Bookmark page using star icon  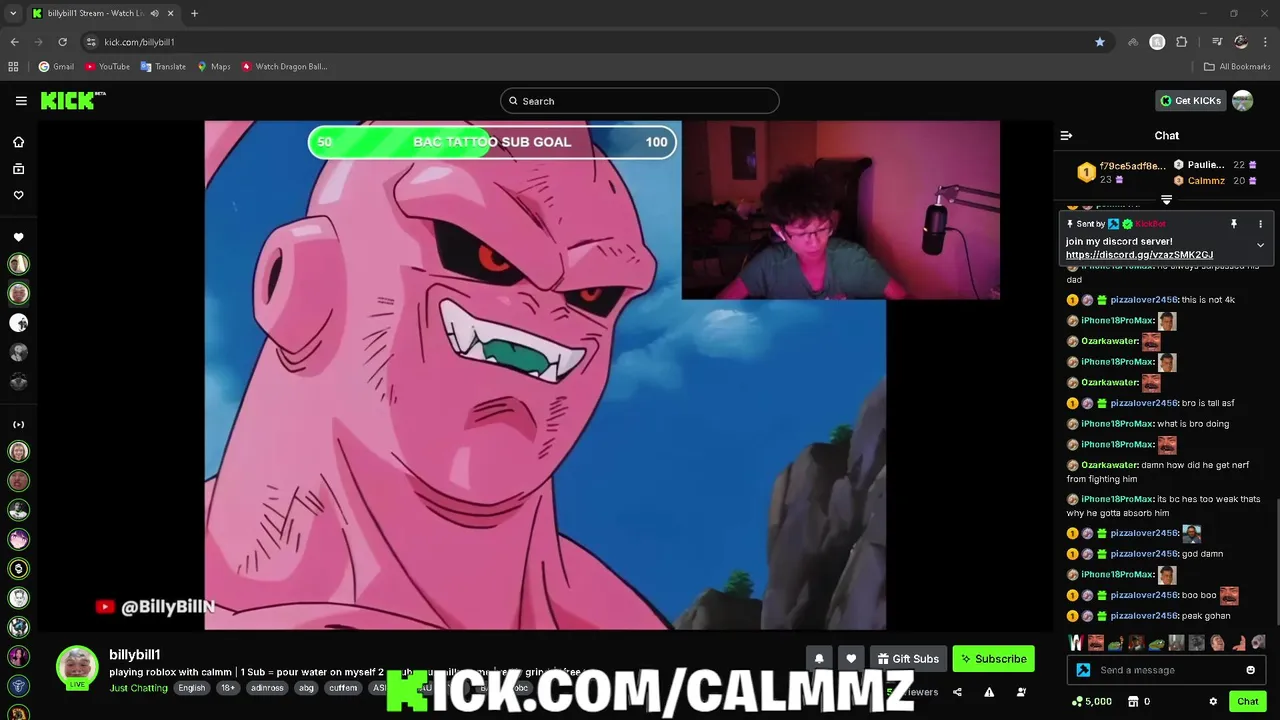1100,42
